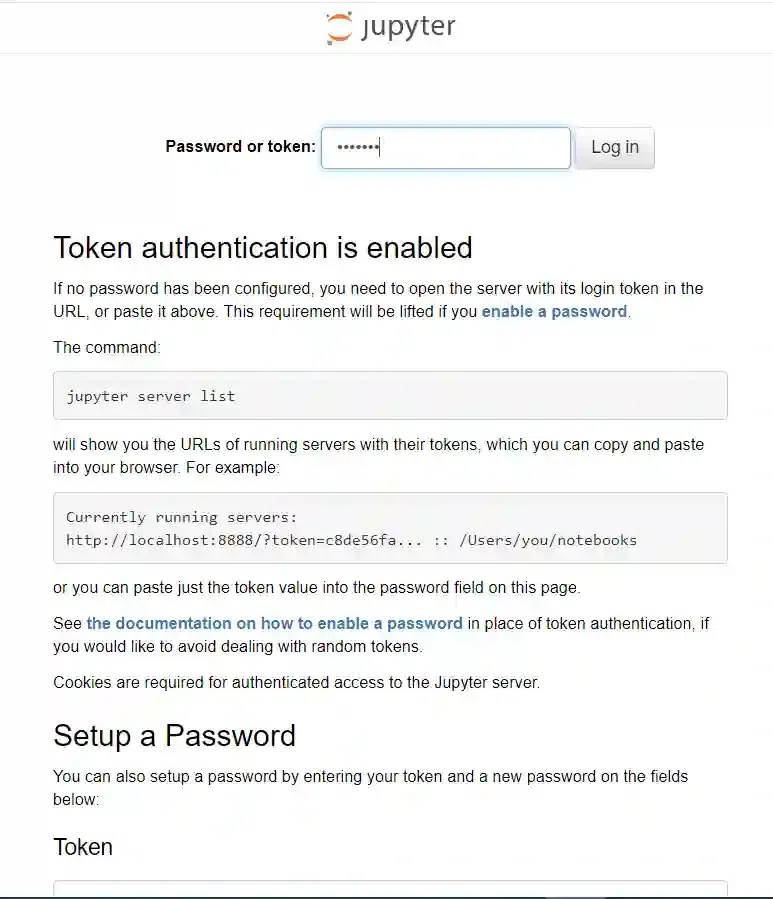The height and width of the screenshot is (899, 773).
Task: Open the "enable a password" link
Action: point(554,311)
